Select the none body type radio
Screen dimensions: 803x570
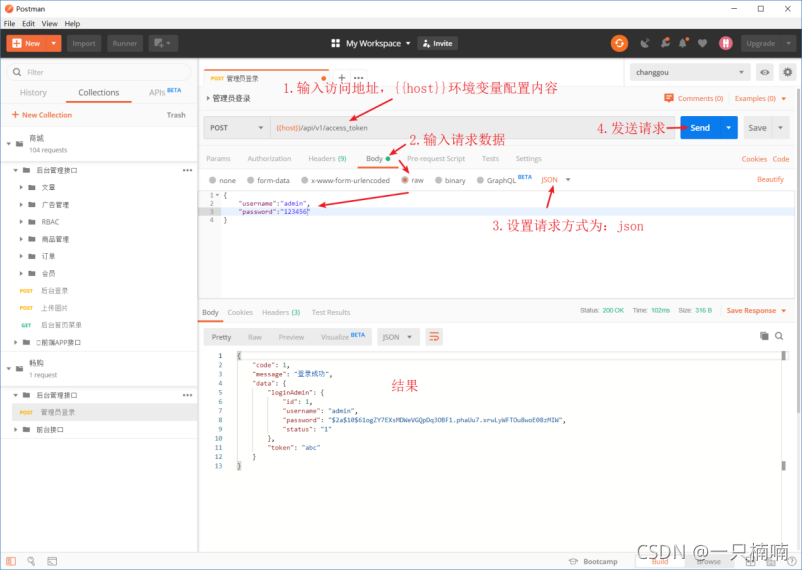[213, 180]
